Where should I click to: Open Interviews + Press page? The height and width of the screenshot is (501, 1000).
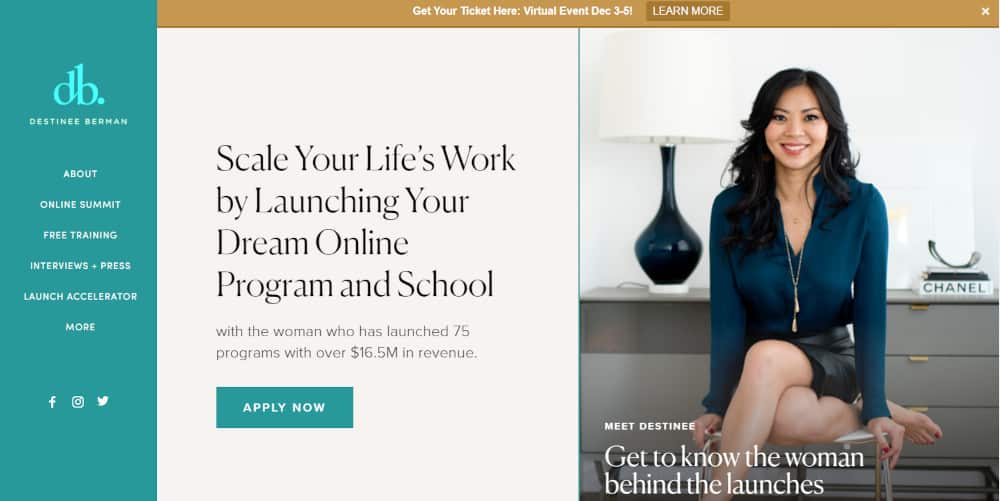tap(80, 266)
